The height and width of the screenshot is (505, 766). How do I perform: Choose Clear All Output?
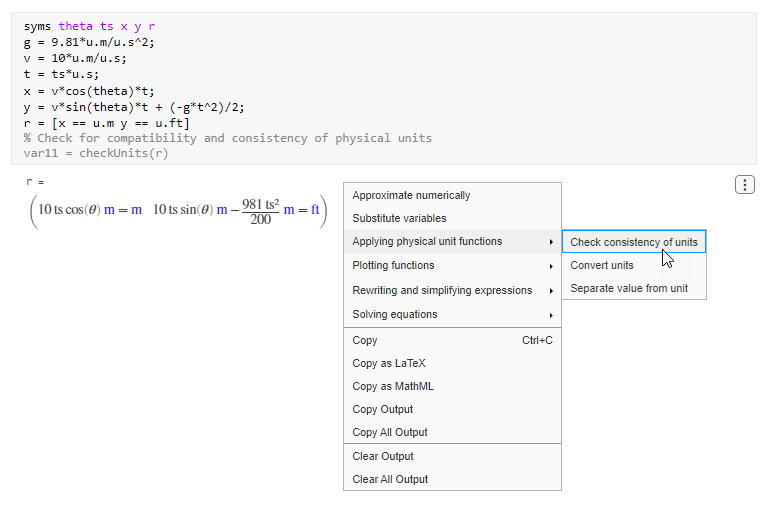pos(390,480)
